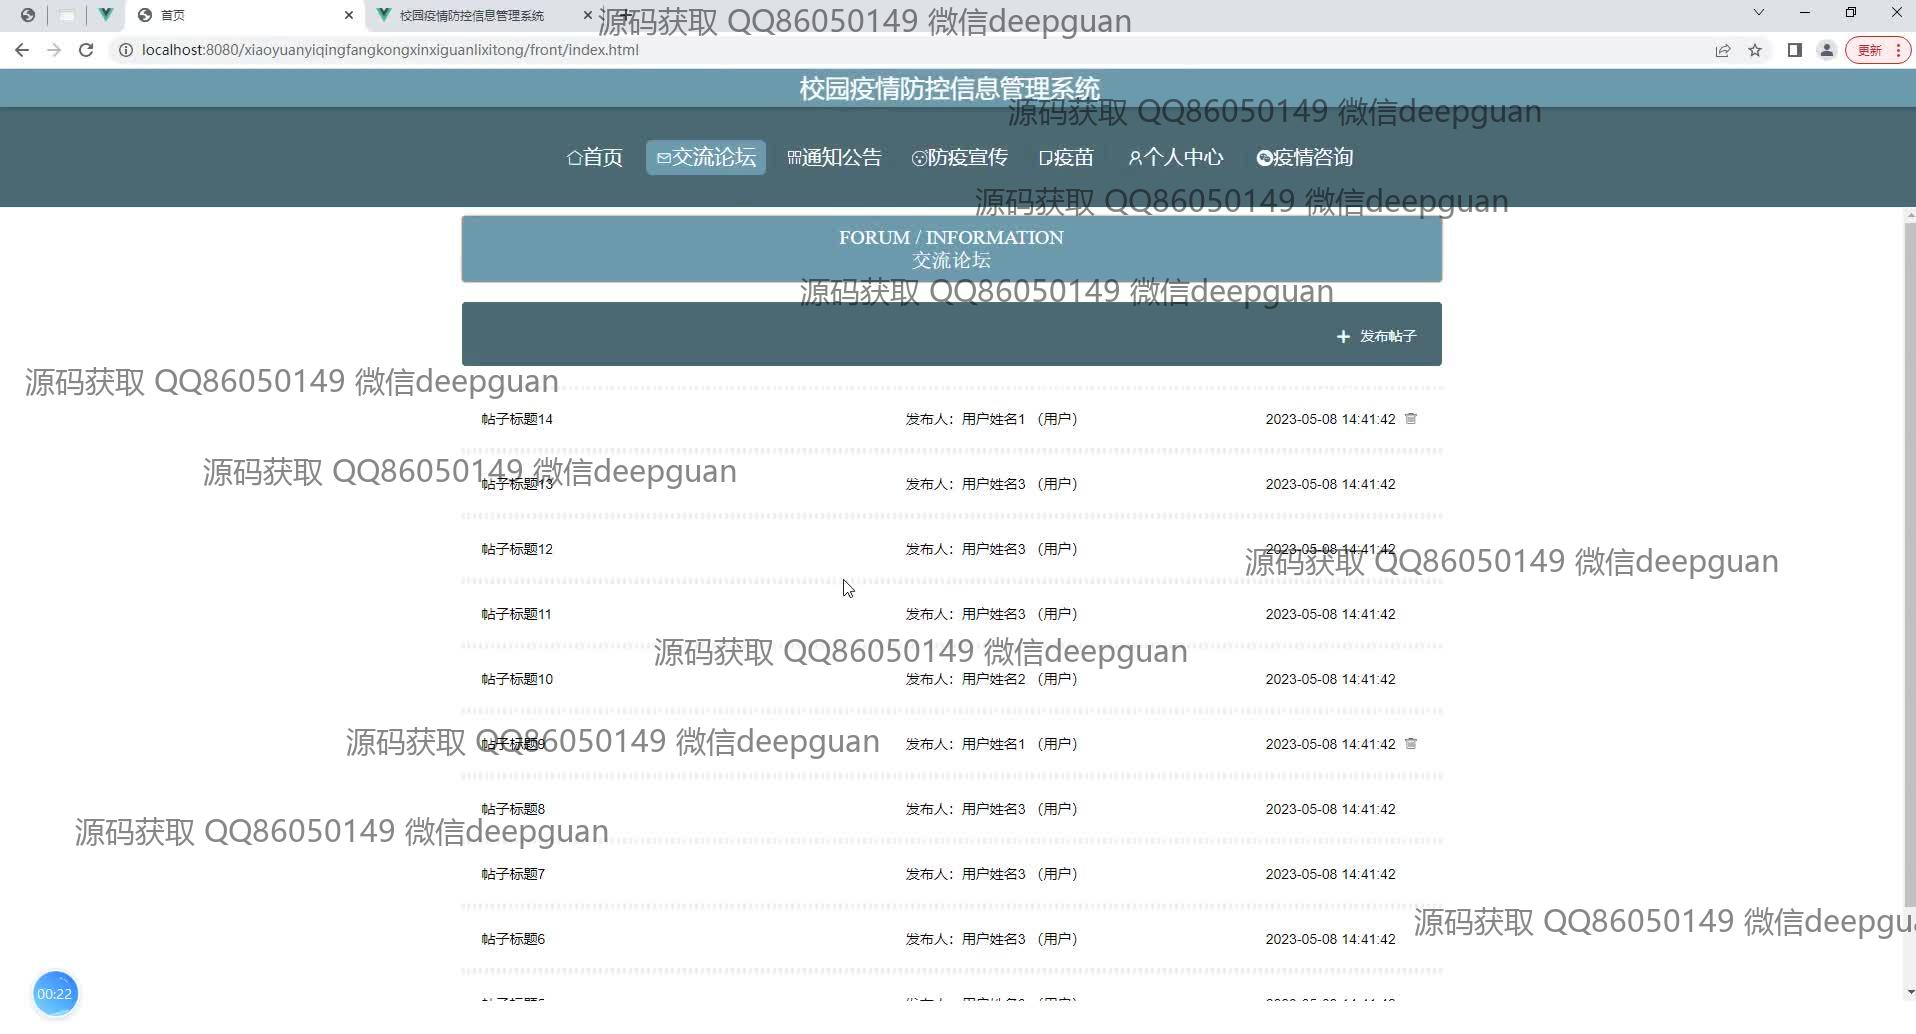Click the 发布帖子 button
This screenshot has width=1916, height=1034.
pyautogui.click(x=1376, y=336)
